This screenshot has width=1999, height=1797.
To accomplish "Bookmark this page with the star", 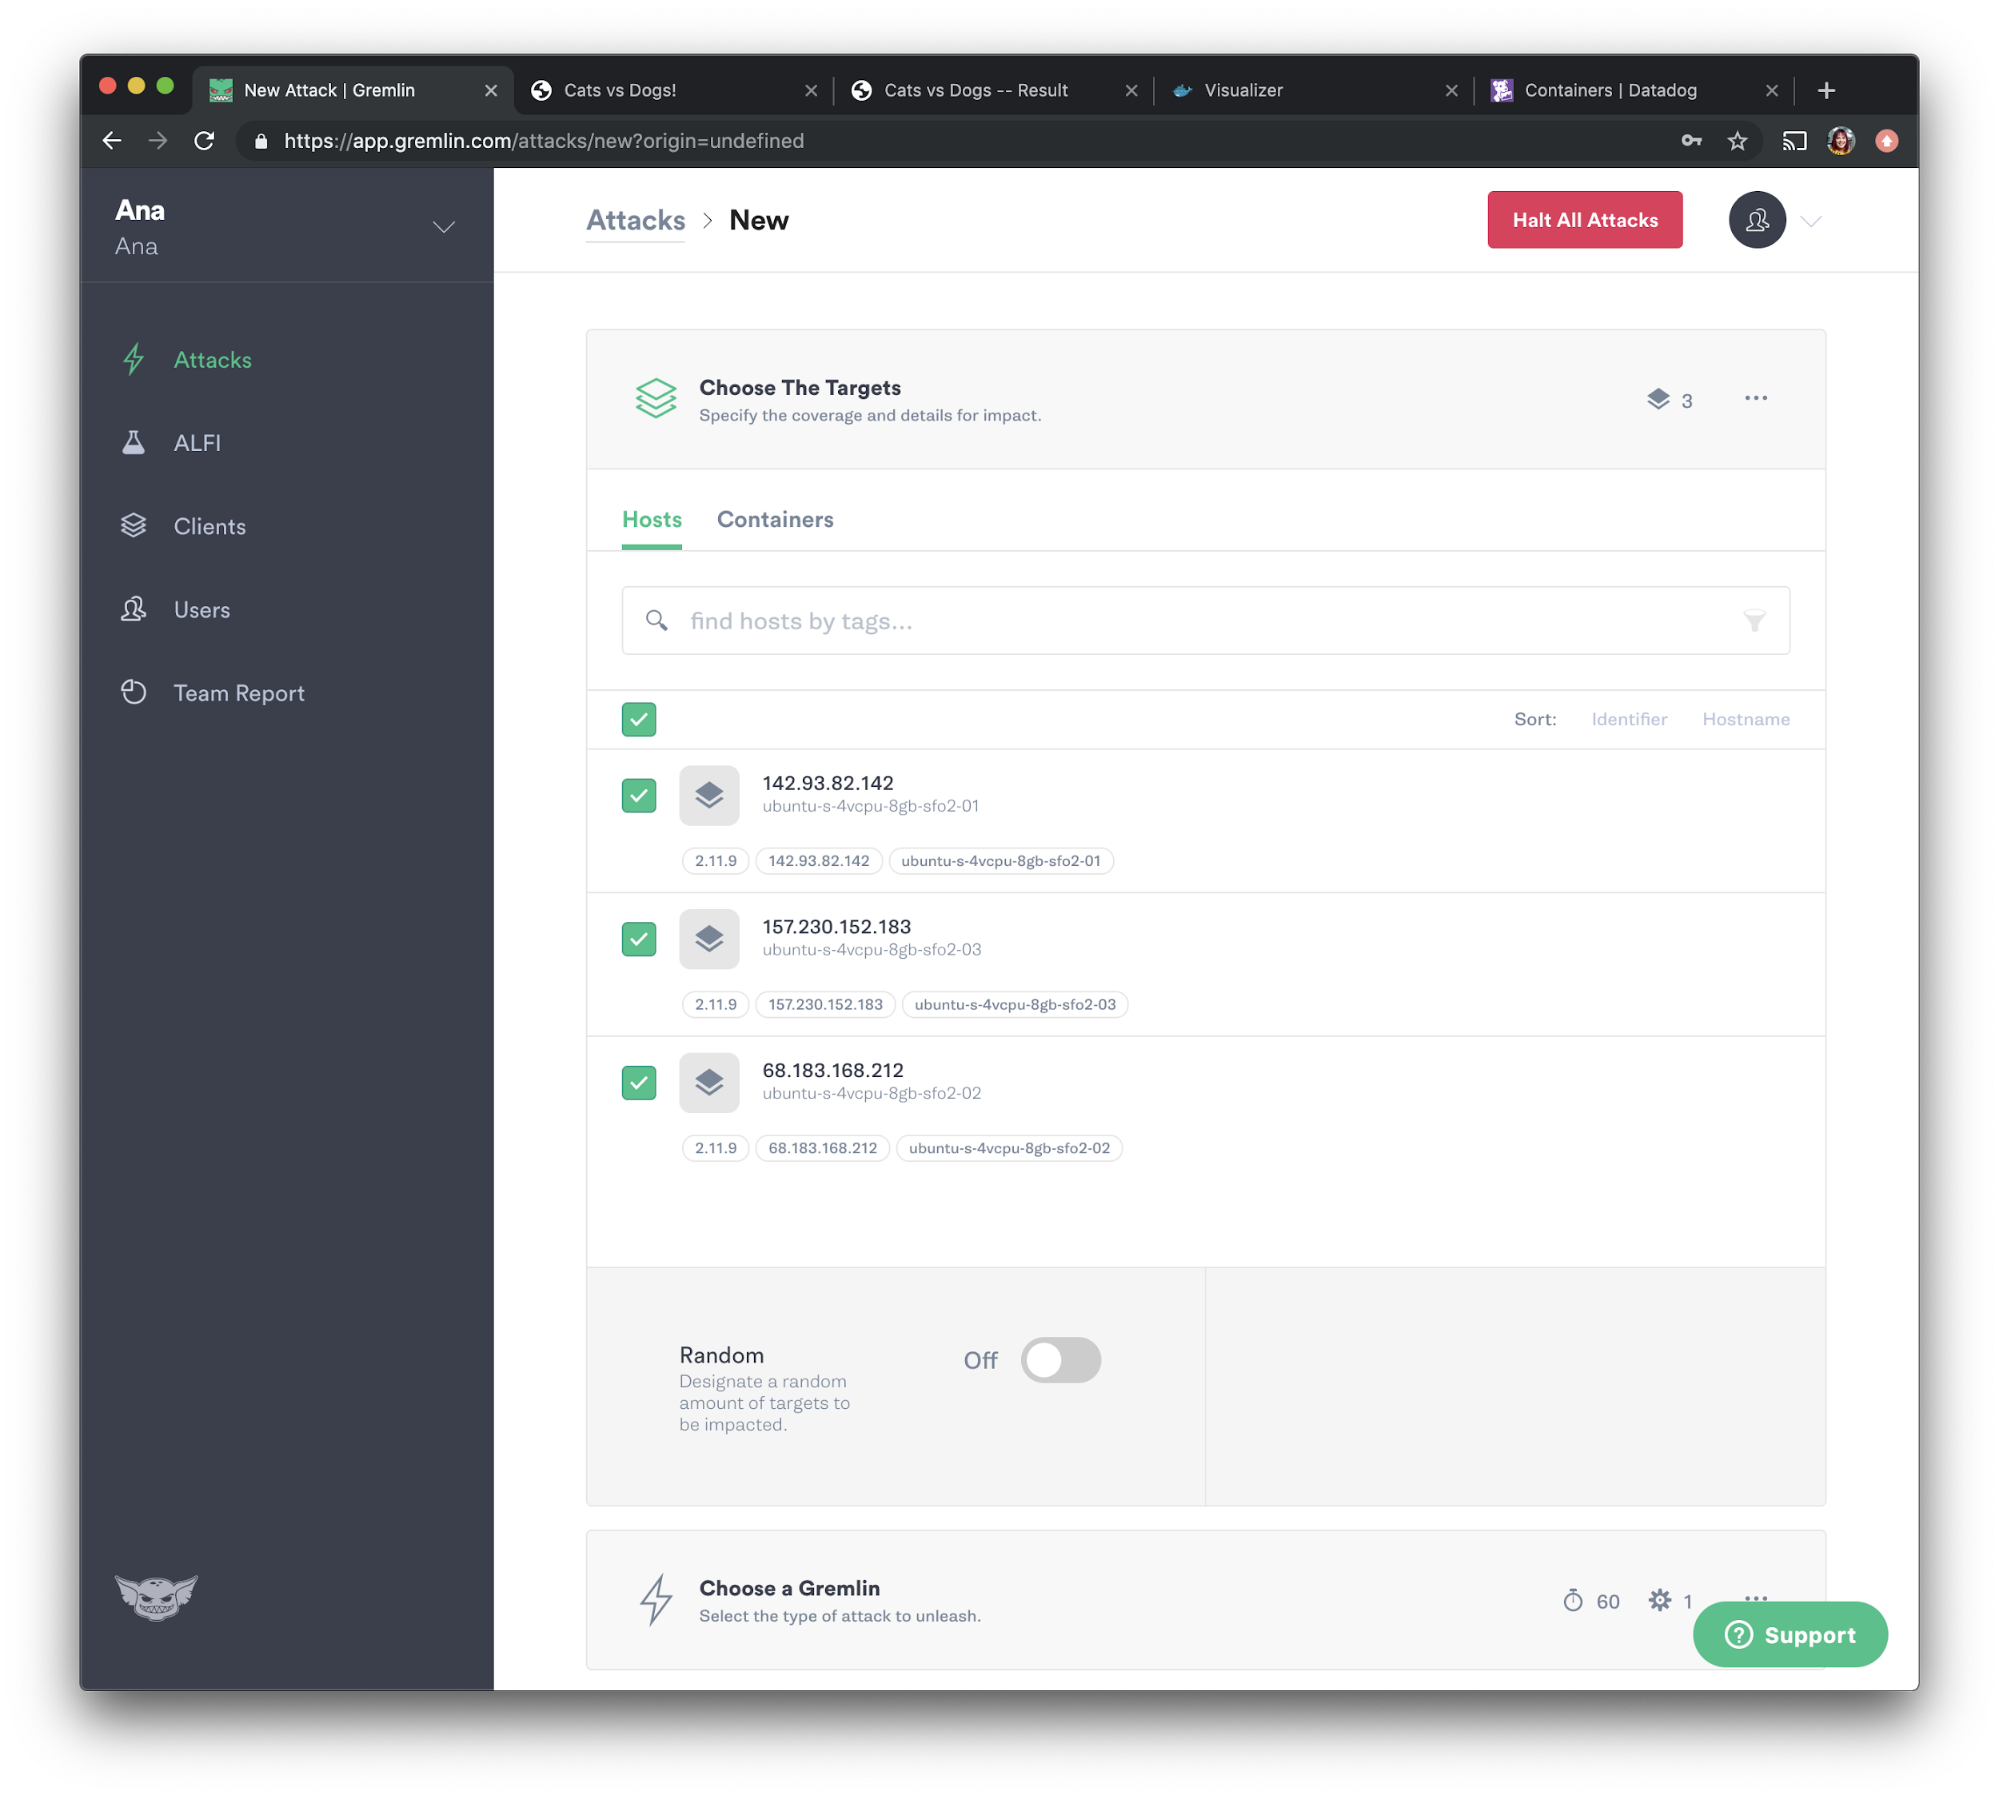I will pos(1737,141).
